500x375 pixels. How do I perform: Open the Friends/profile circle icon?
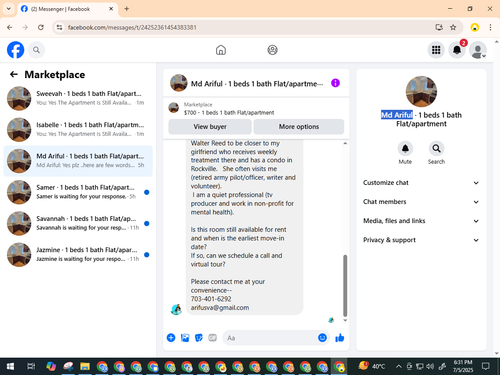272,50
